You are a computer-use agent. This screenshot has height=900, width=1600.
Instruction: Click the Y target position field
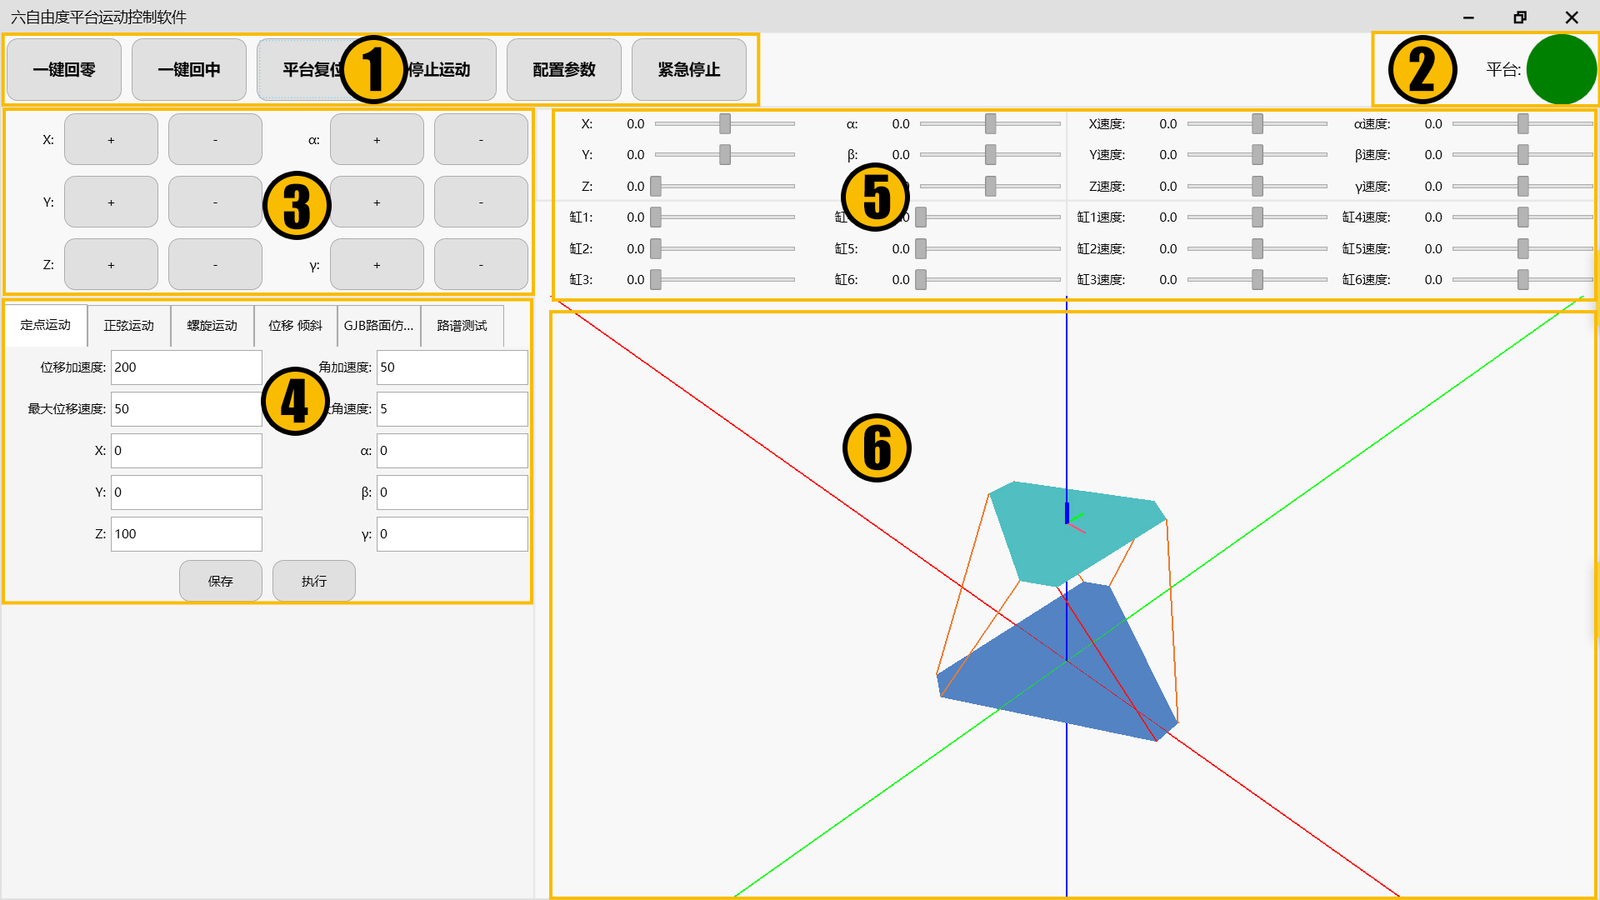(186, 492)
